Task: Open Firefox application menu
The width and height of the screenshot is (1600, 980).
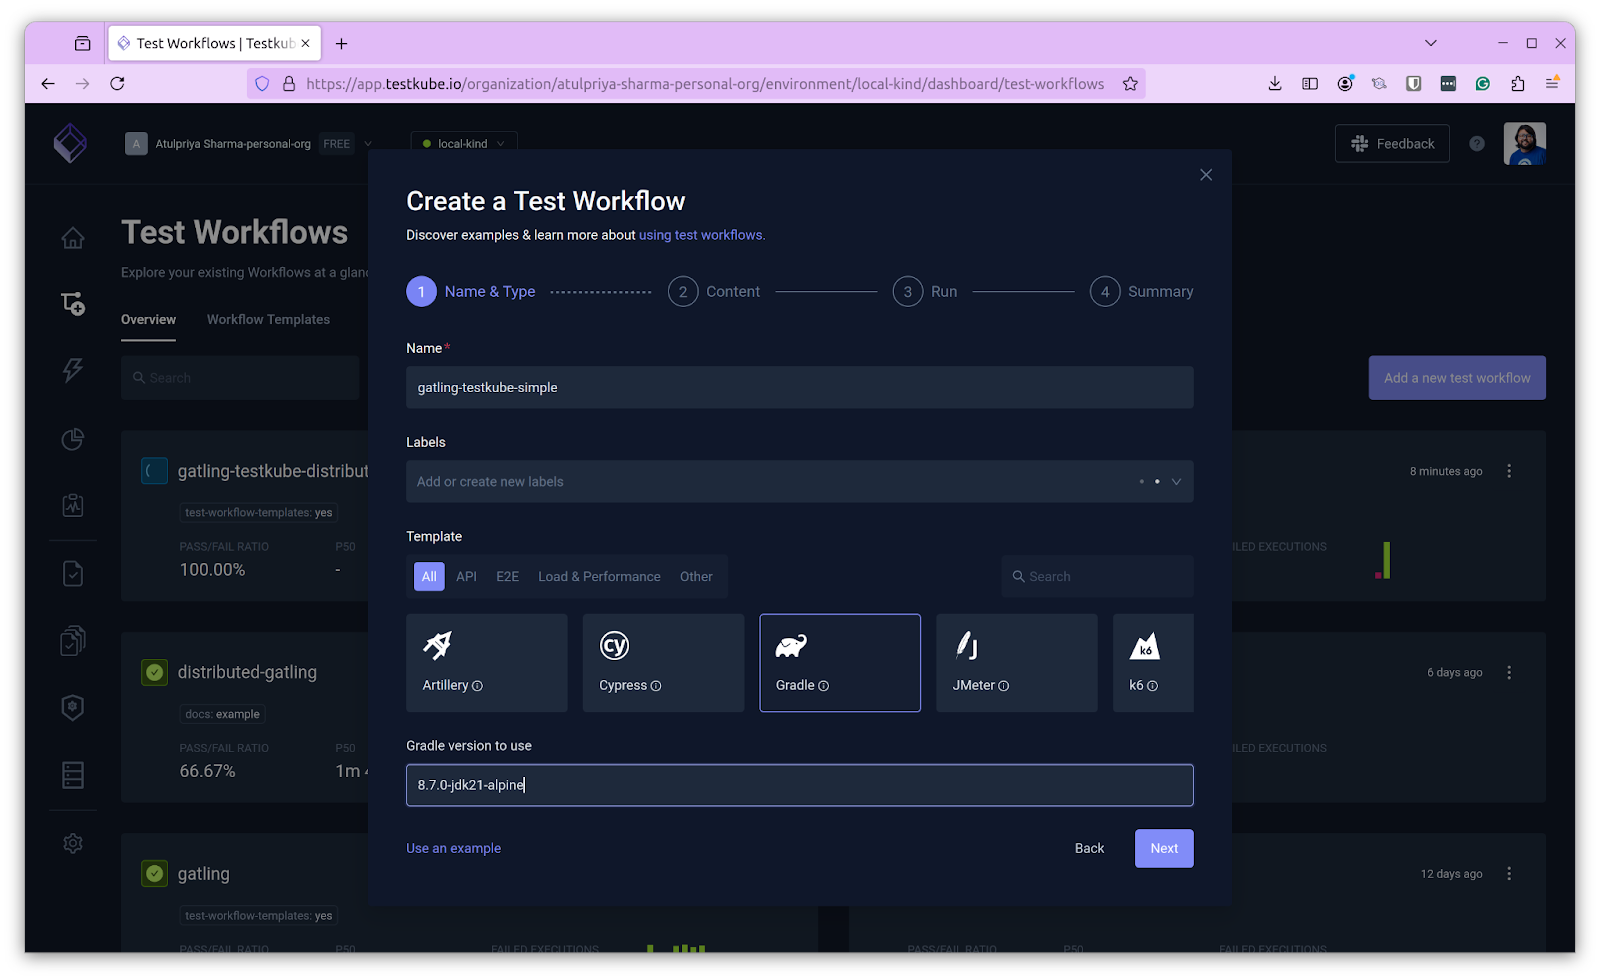Action: [1552, 84]
